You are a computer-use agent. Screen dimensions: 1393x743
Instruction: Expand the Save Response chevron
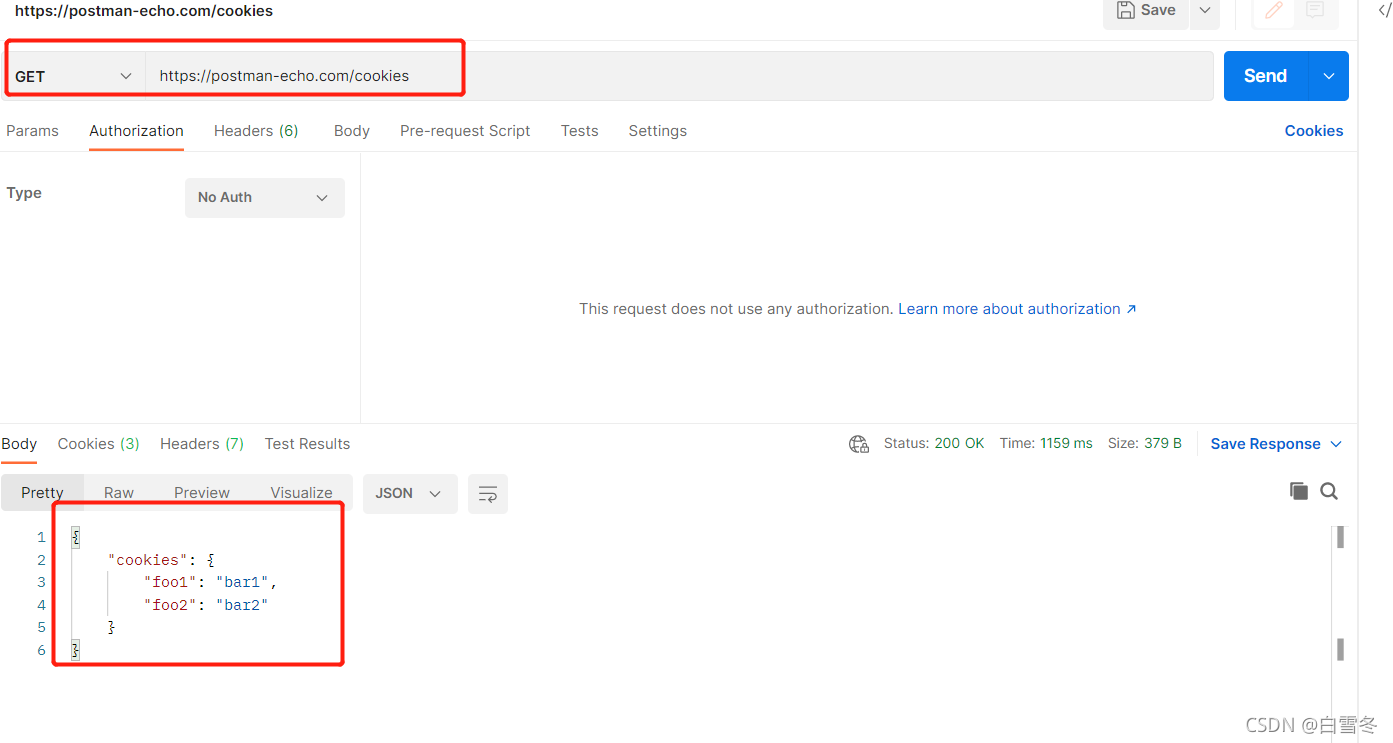click(x=1335, y=444)
